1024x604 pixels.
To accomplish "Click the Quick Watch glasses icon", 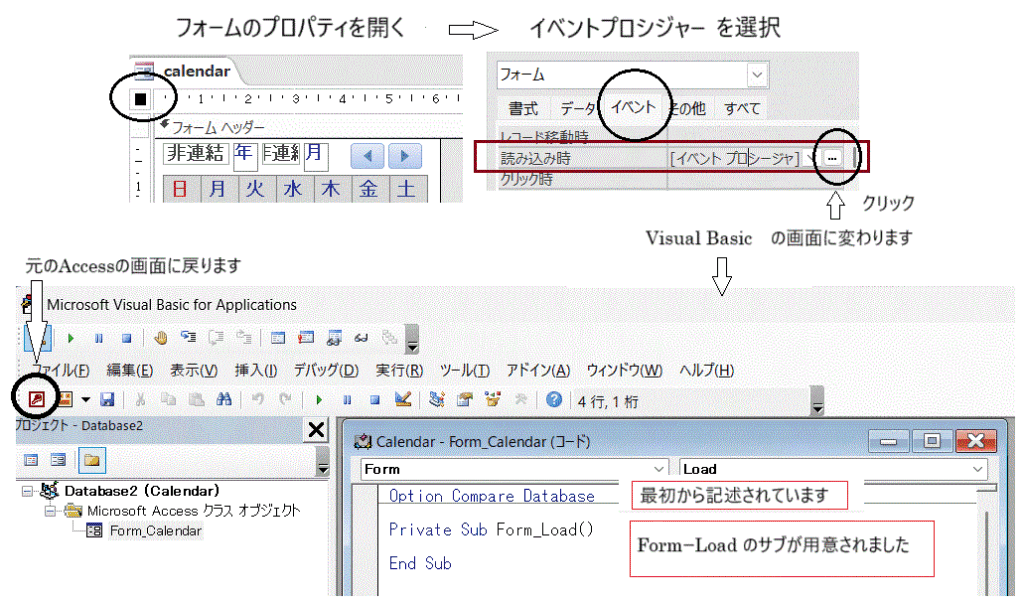I will pos(361,338).
